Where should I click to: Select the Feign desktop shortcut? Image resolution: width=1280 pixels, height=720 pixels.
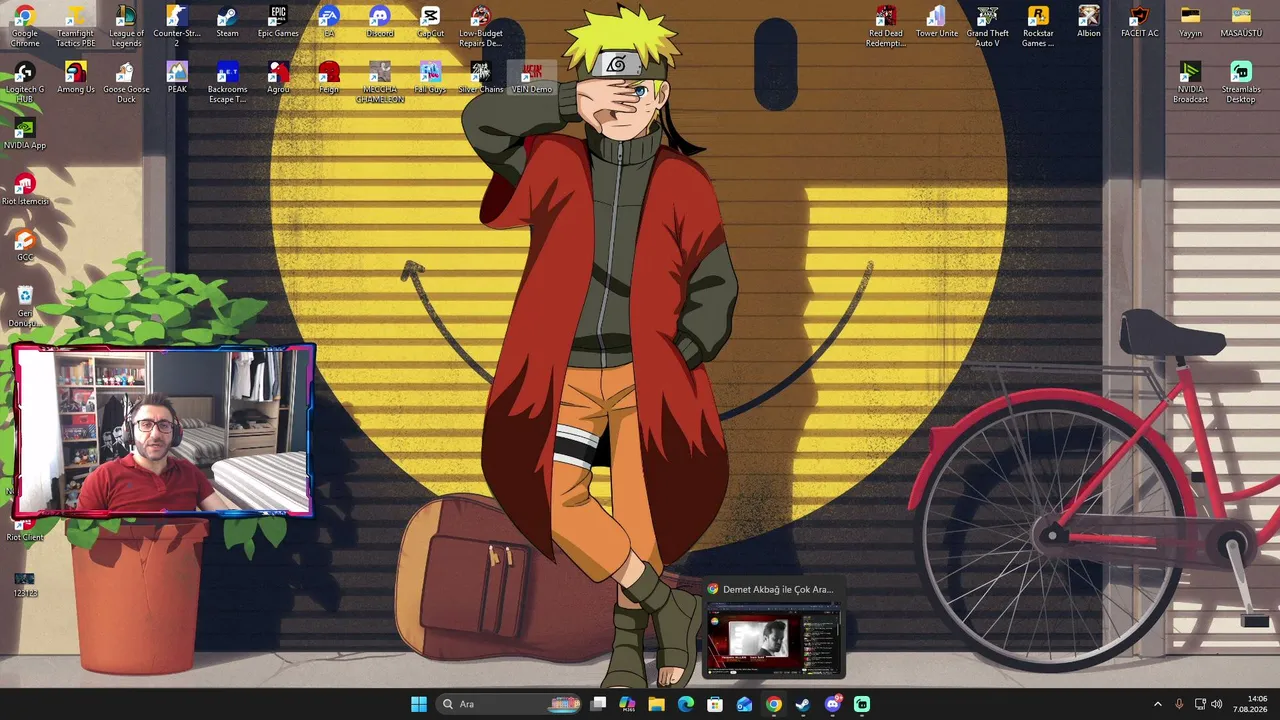pos(329,78)
